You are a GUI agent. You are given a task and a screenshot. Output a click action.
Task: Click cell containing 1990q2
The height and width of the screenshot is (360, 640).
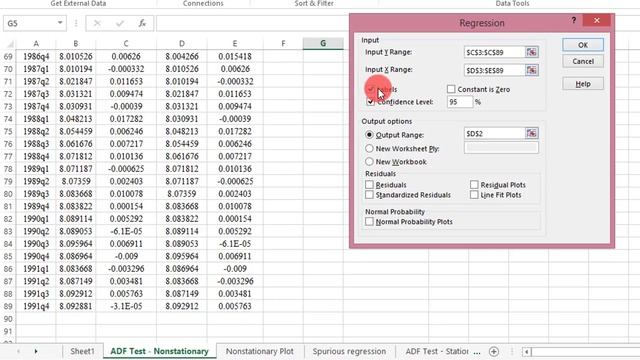[x=36, y=231]
